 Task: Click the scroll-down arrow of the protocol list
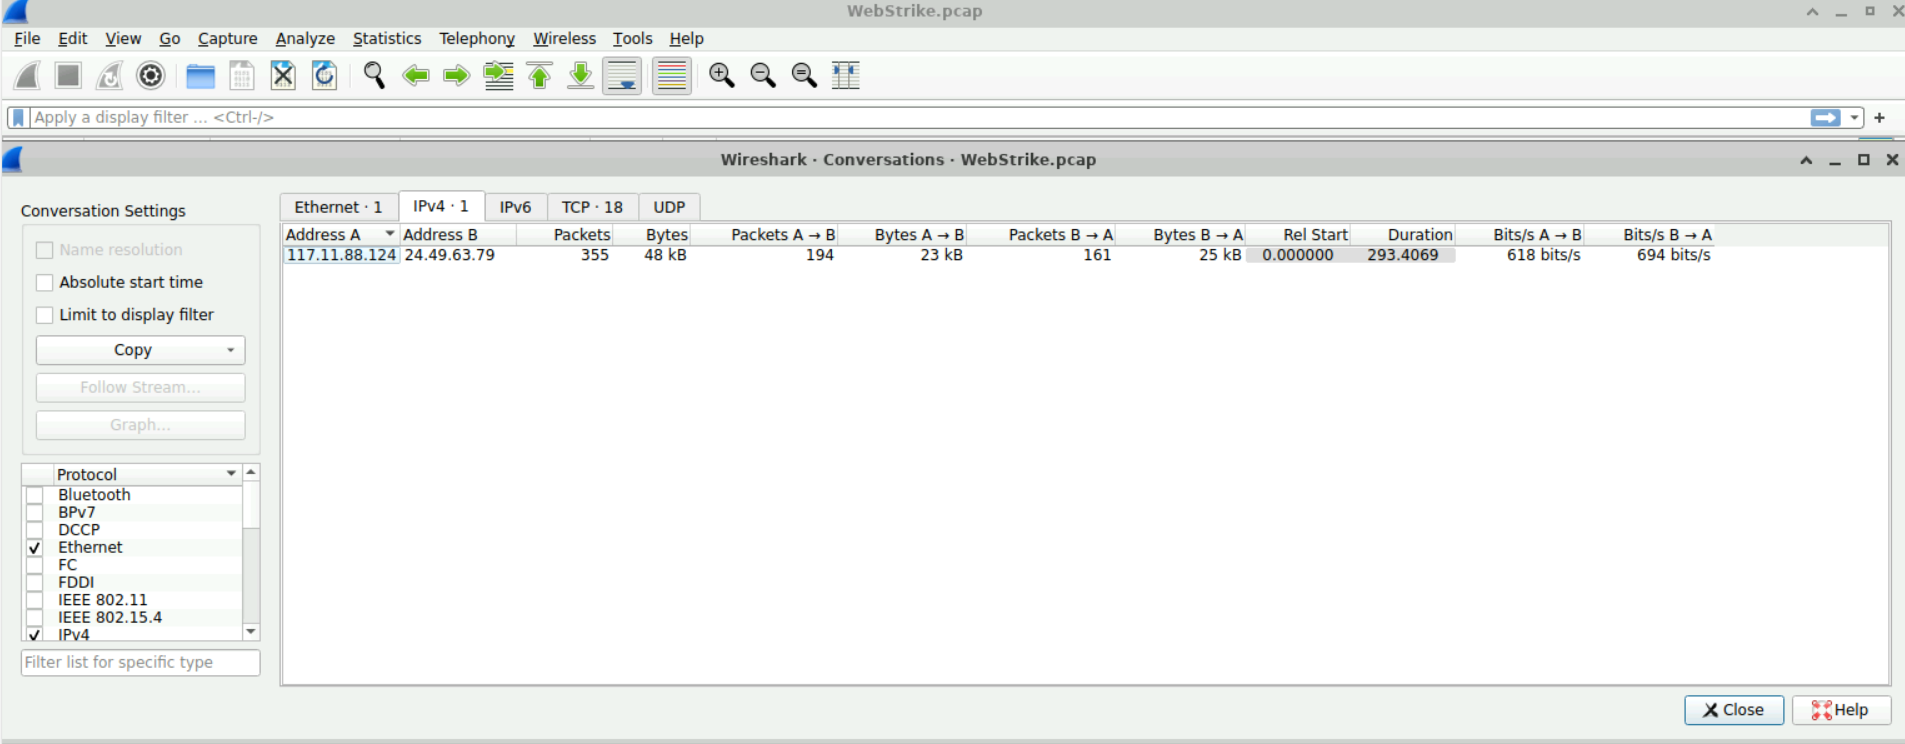[x=251, y=632]
